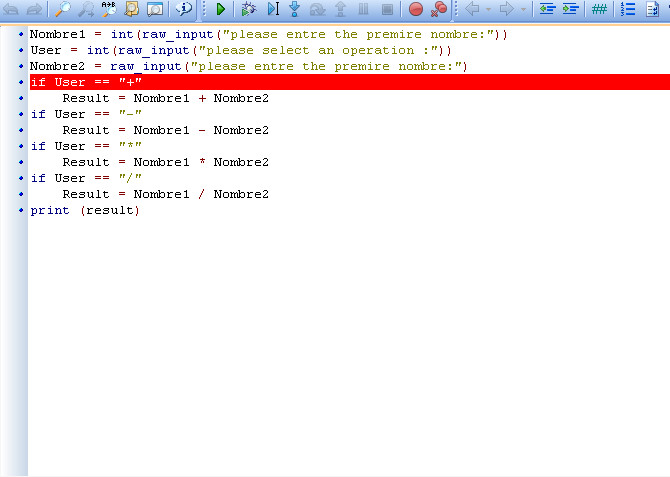Image resolution: width=670 pixels, height=477 pixels.
Task: Click the Pause debugging icon
Action: coord(363,9)
